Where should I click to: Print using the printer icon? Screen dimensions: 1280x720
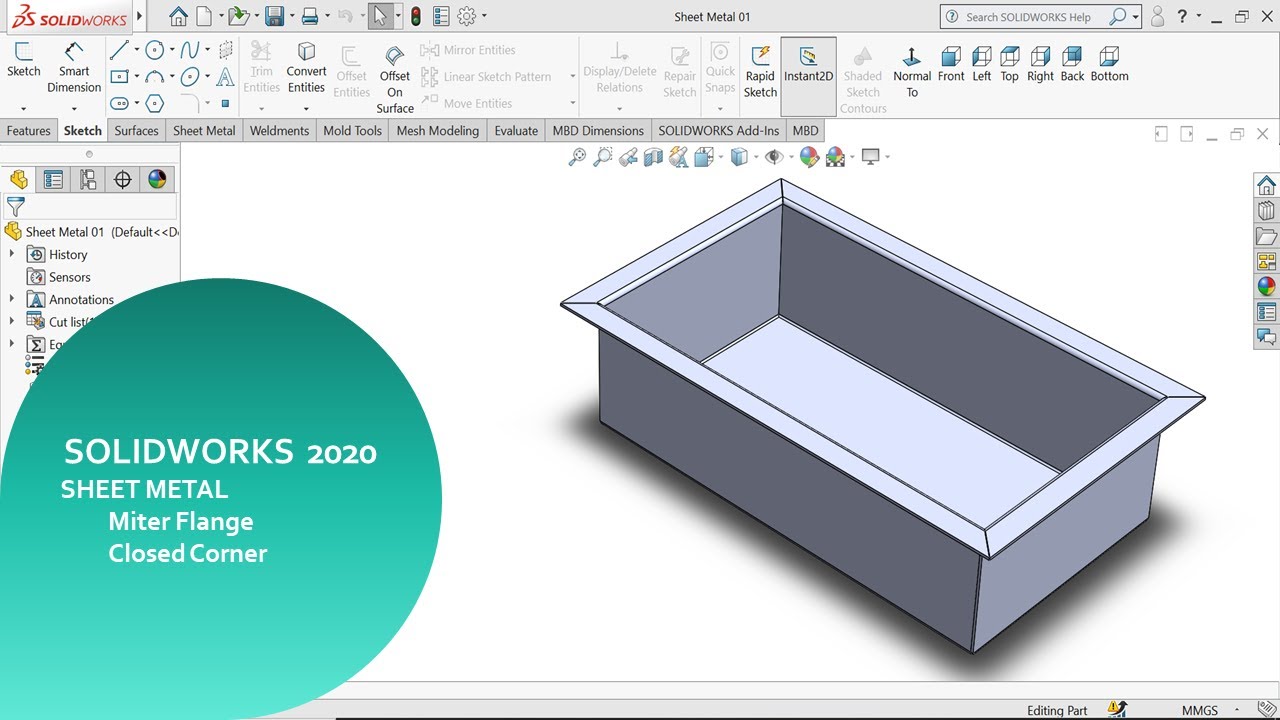(310, 16)
